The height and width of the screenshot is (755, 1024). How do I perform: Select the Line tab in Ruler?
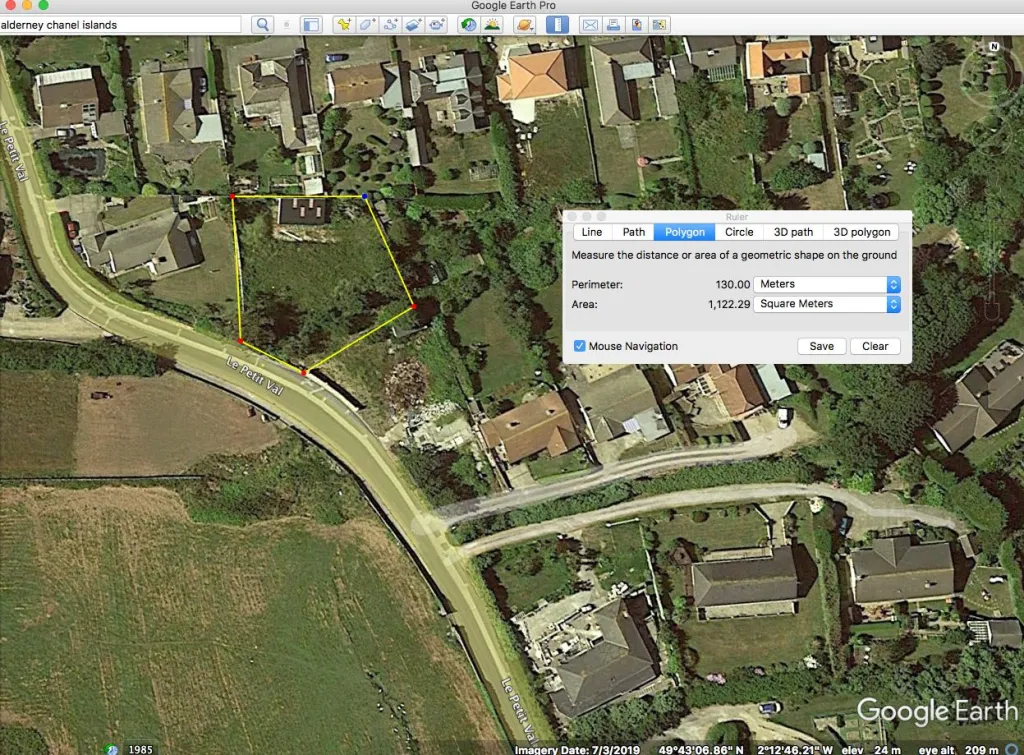point(592,232)
